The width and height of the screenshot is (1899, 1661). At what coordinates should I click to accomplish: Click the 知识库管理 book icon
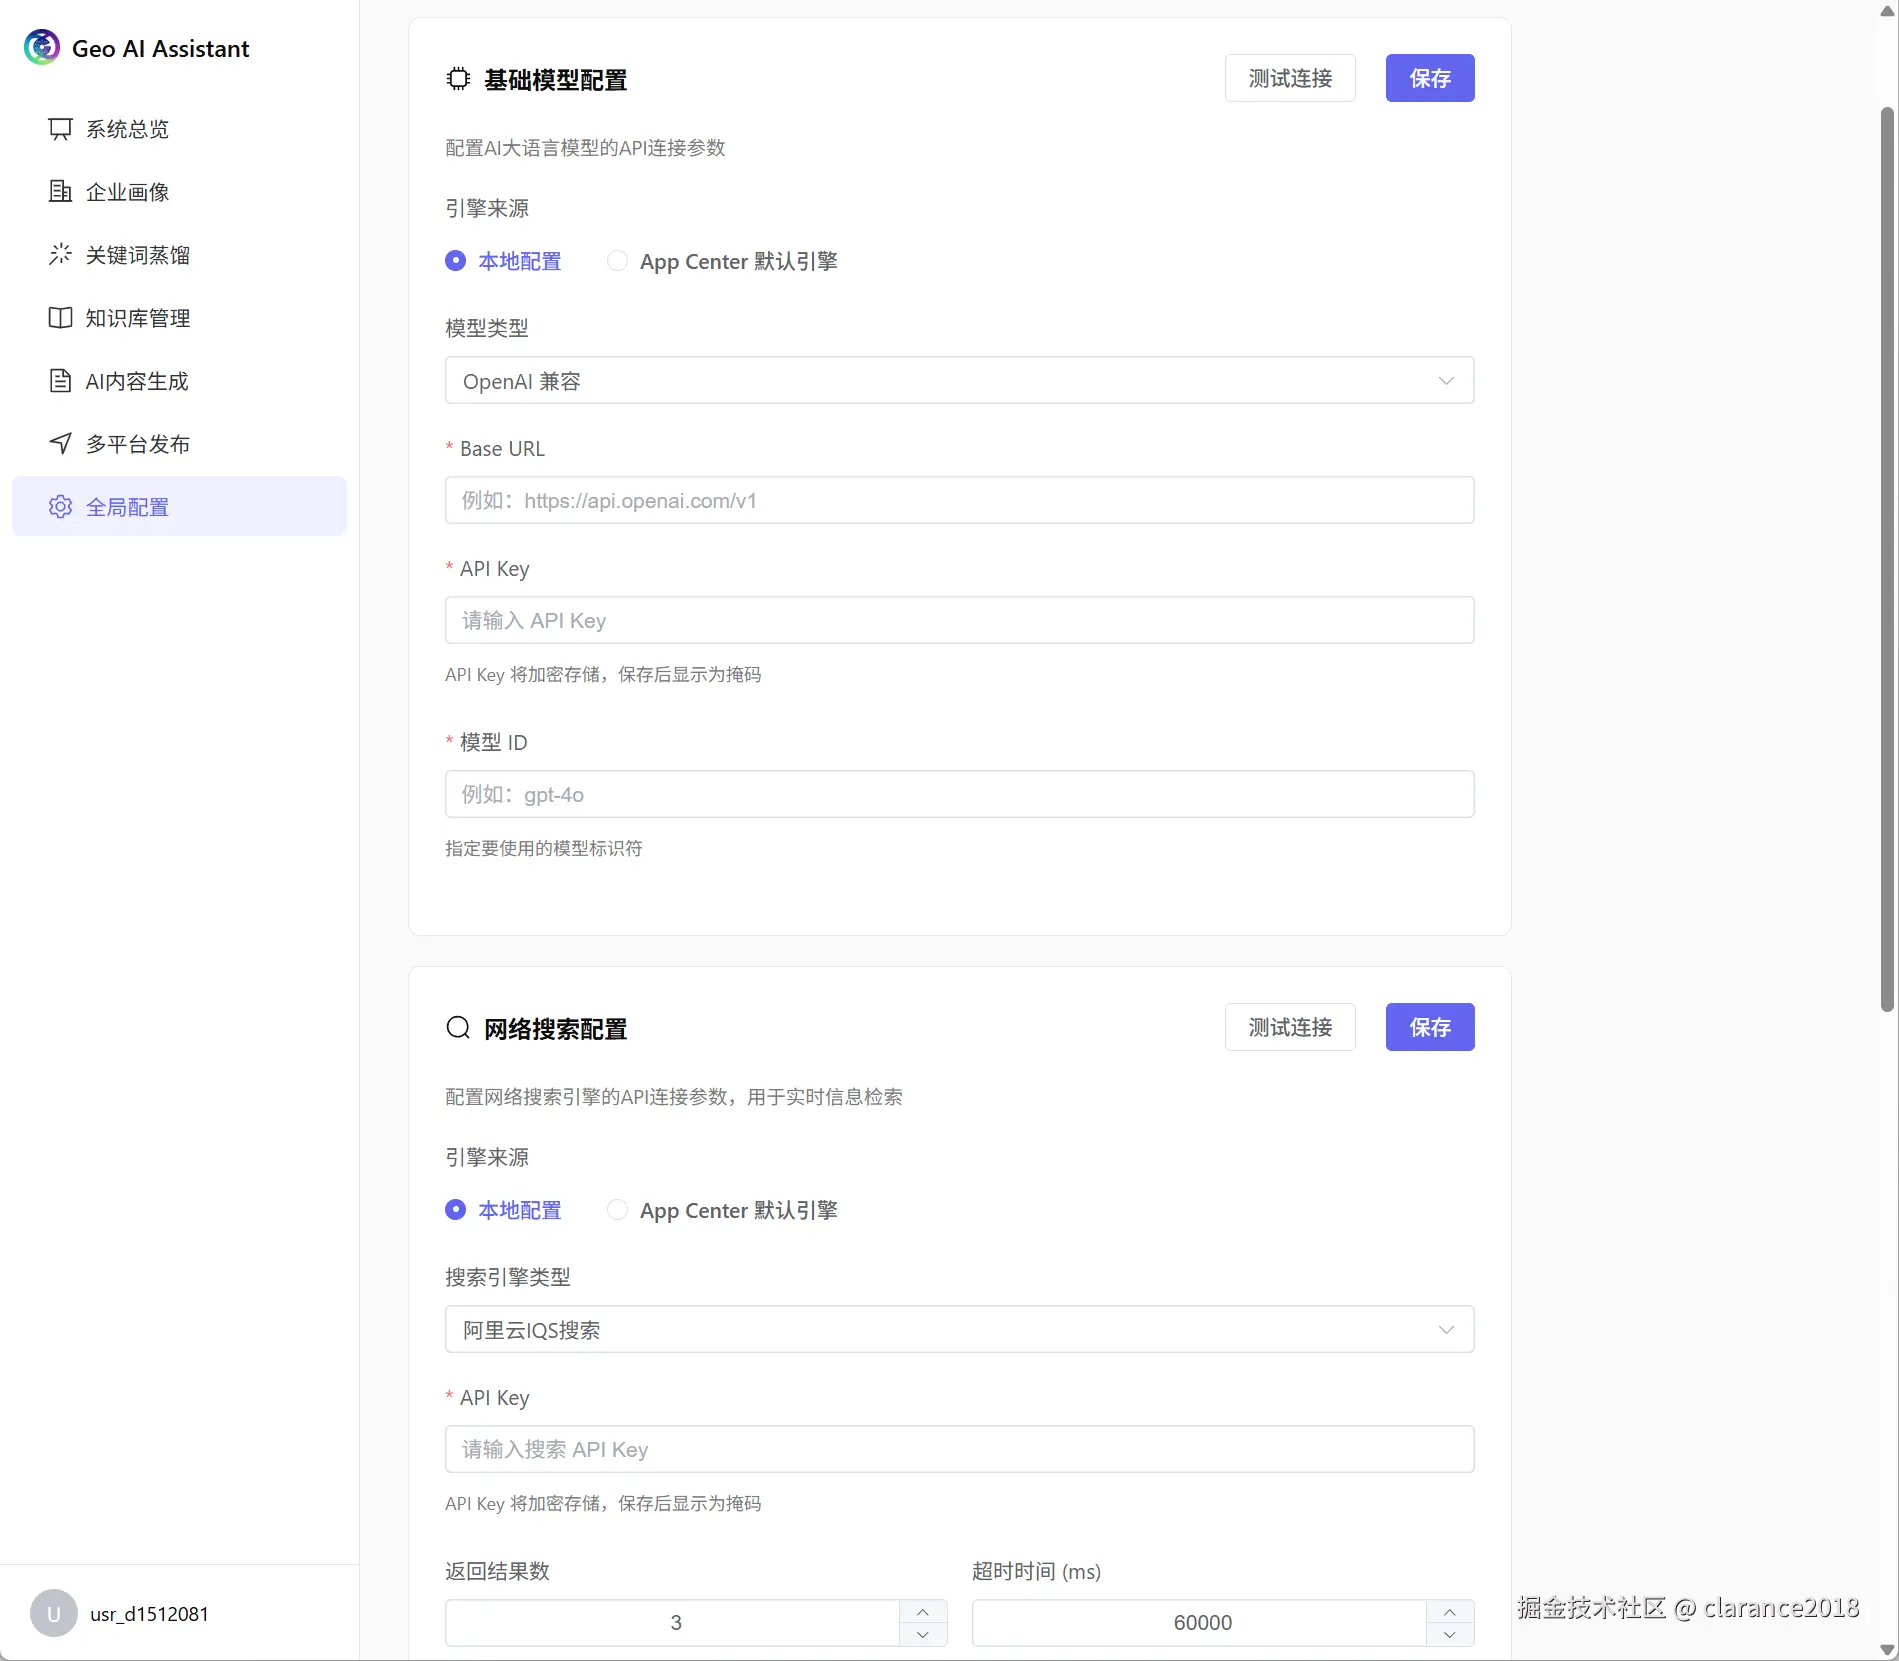point(61,318)
